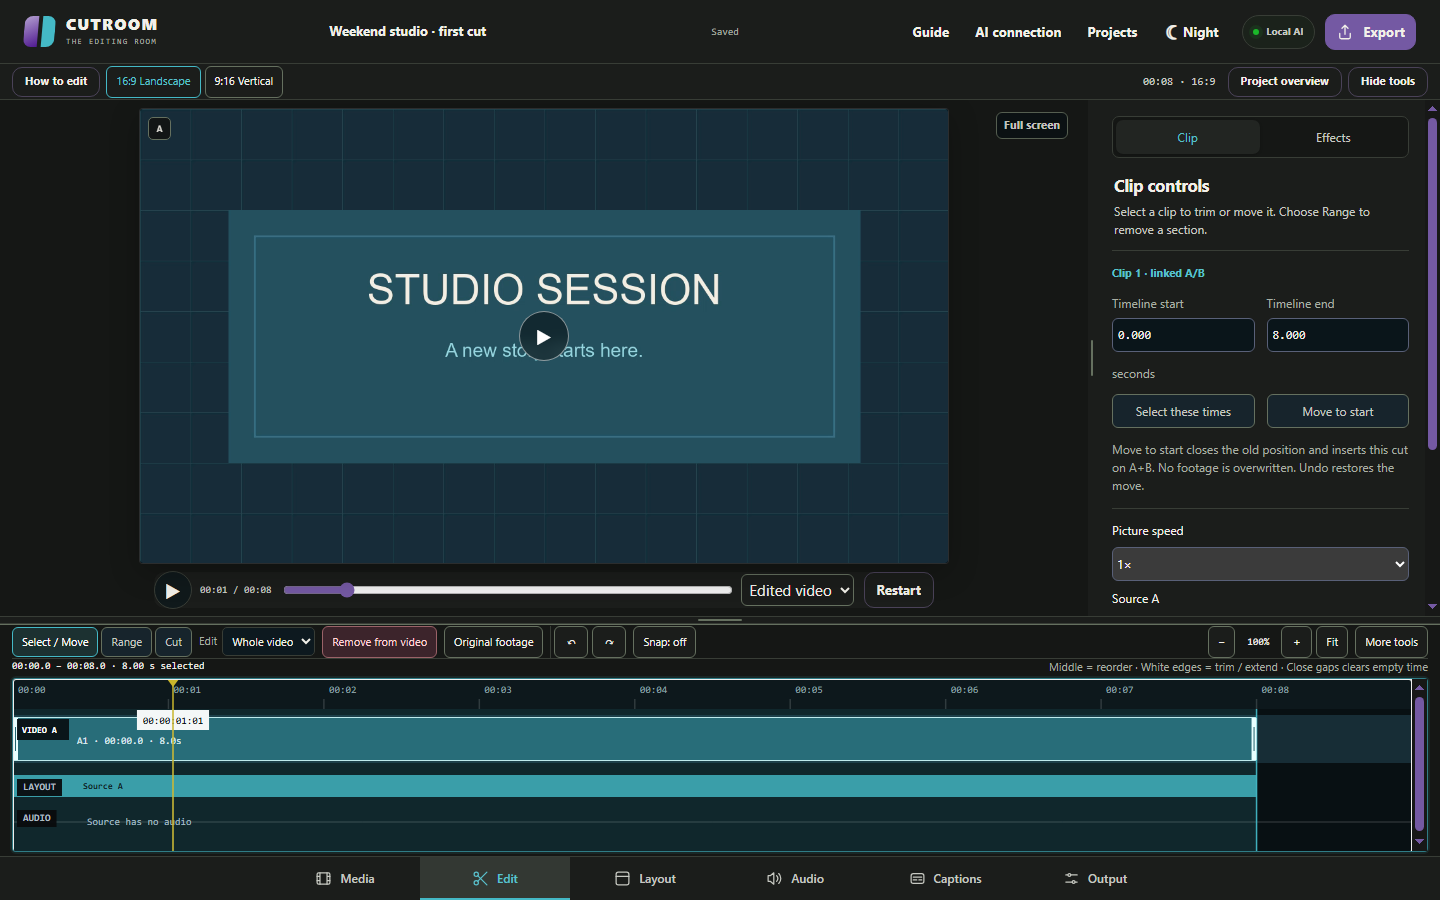Screen dimensions: 1440x900
Task: Click the redo arrow icon
Action: coord(609,642)
